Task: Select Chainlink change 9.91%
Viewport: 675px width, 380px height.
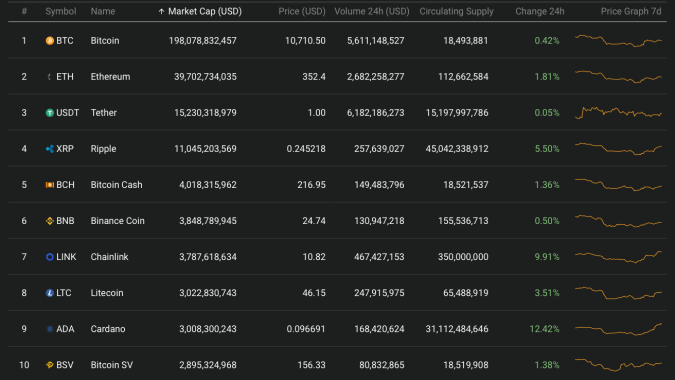Action: coord(547,257)
